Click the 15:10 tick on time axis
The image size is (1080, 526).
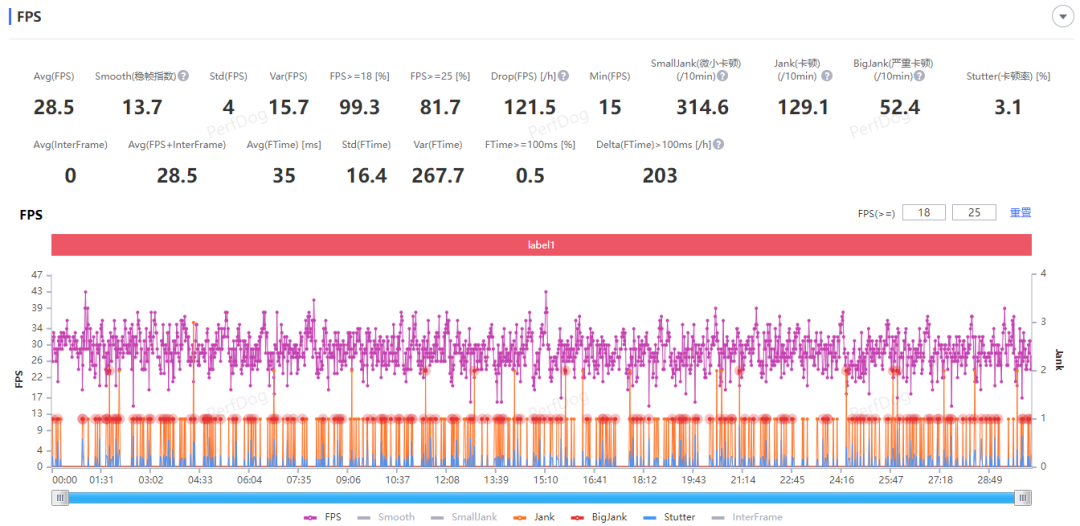546,479
